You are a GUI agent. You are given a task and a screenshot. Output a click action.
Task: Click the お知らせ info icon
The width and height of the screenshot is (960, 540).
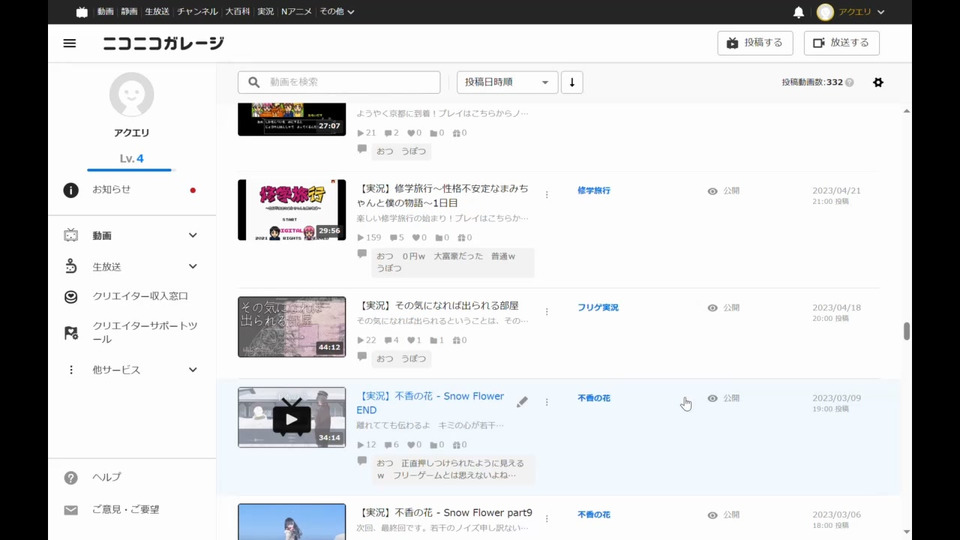[x=71, y=190]
